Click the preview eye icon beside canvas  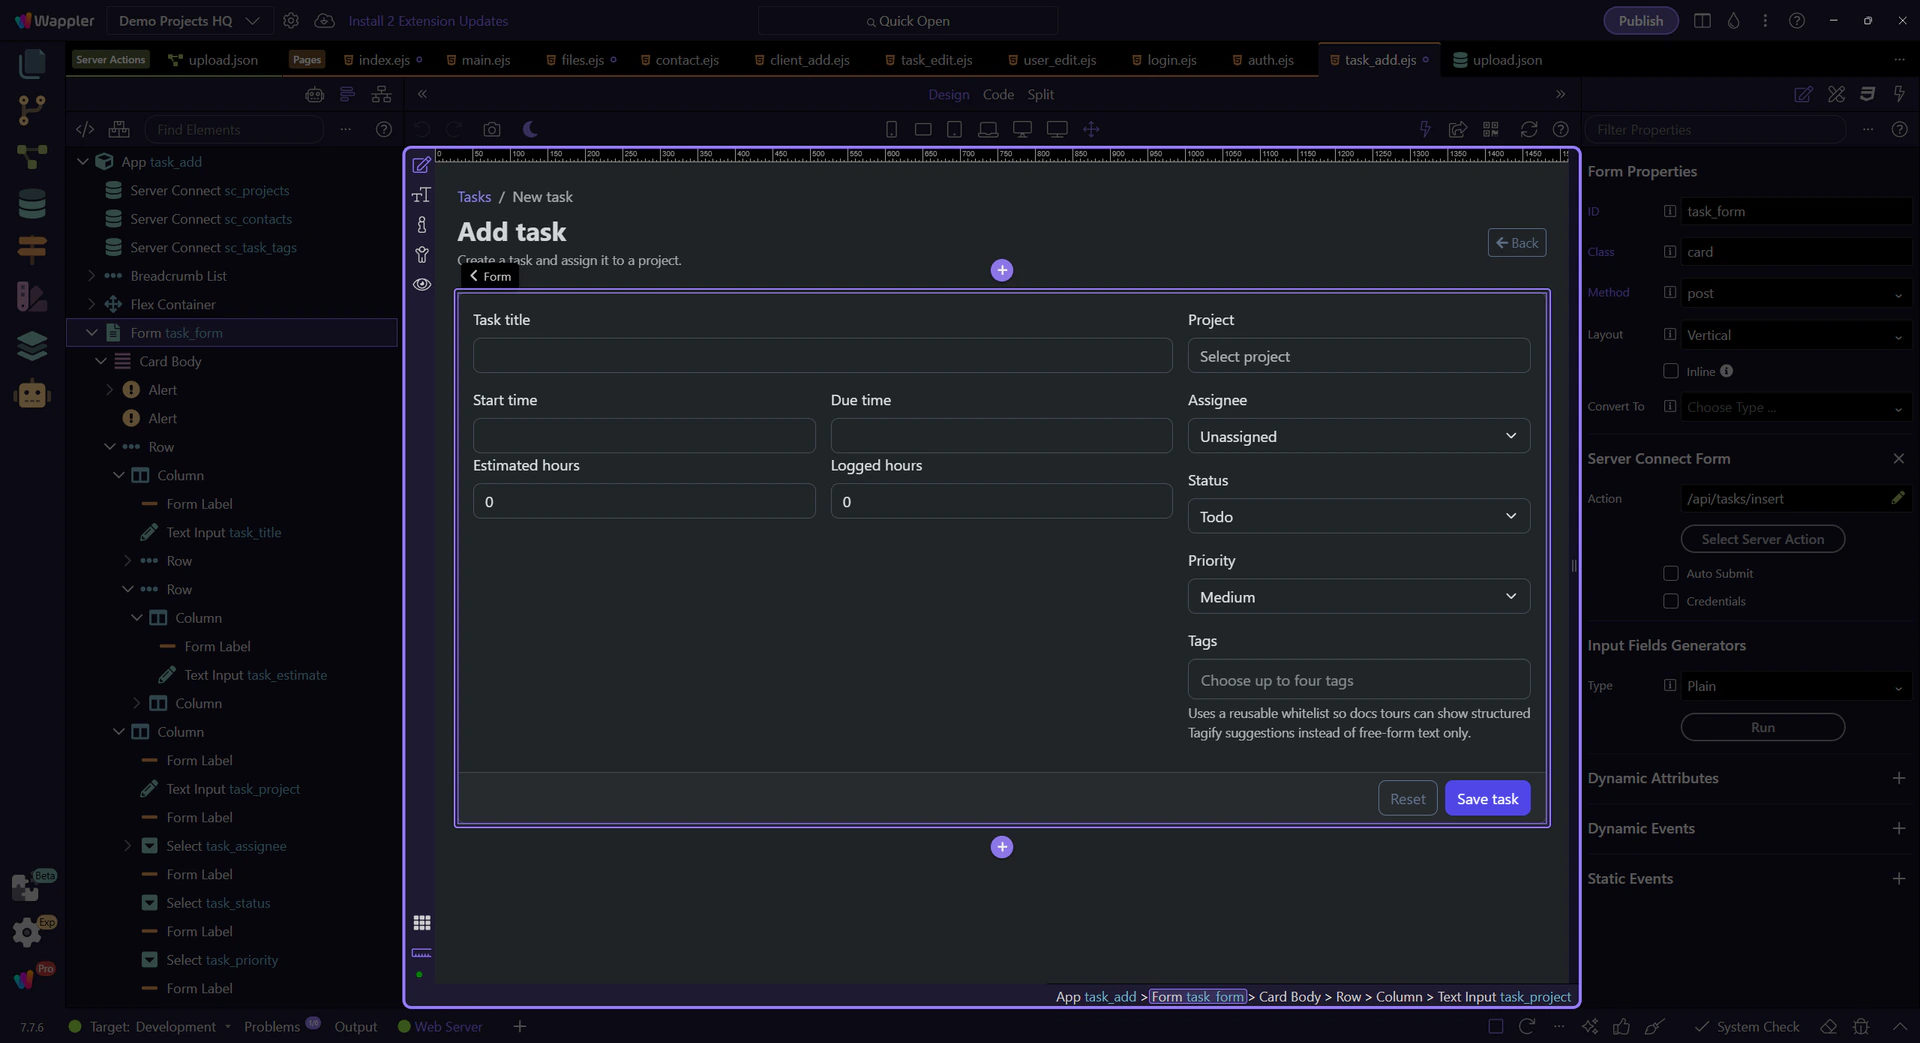[422, 284]
